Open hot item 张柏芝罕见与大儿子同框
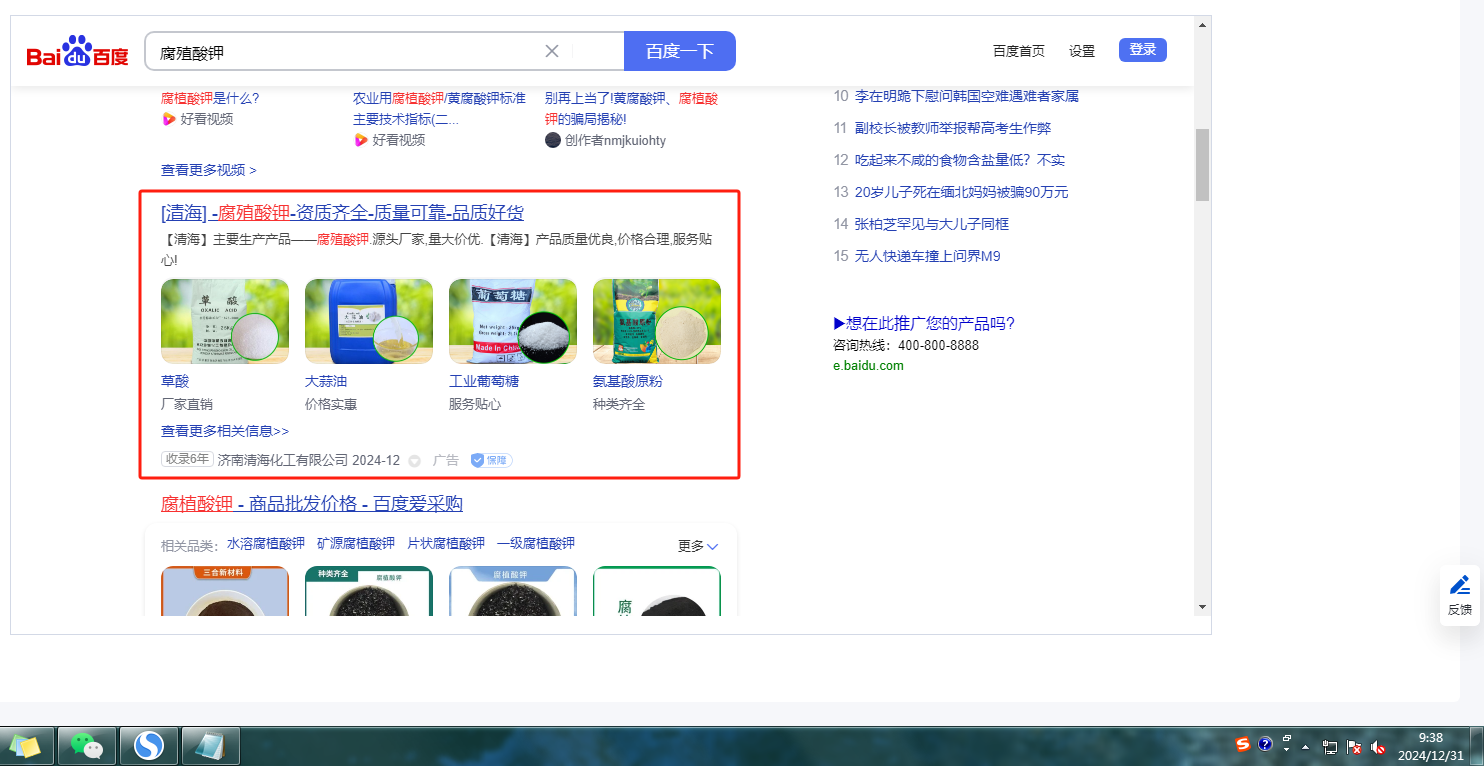The height and width of the screenshot is (766, 1484). tap(932, 224)
